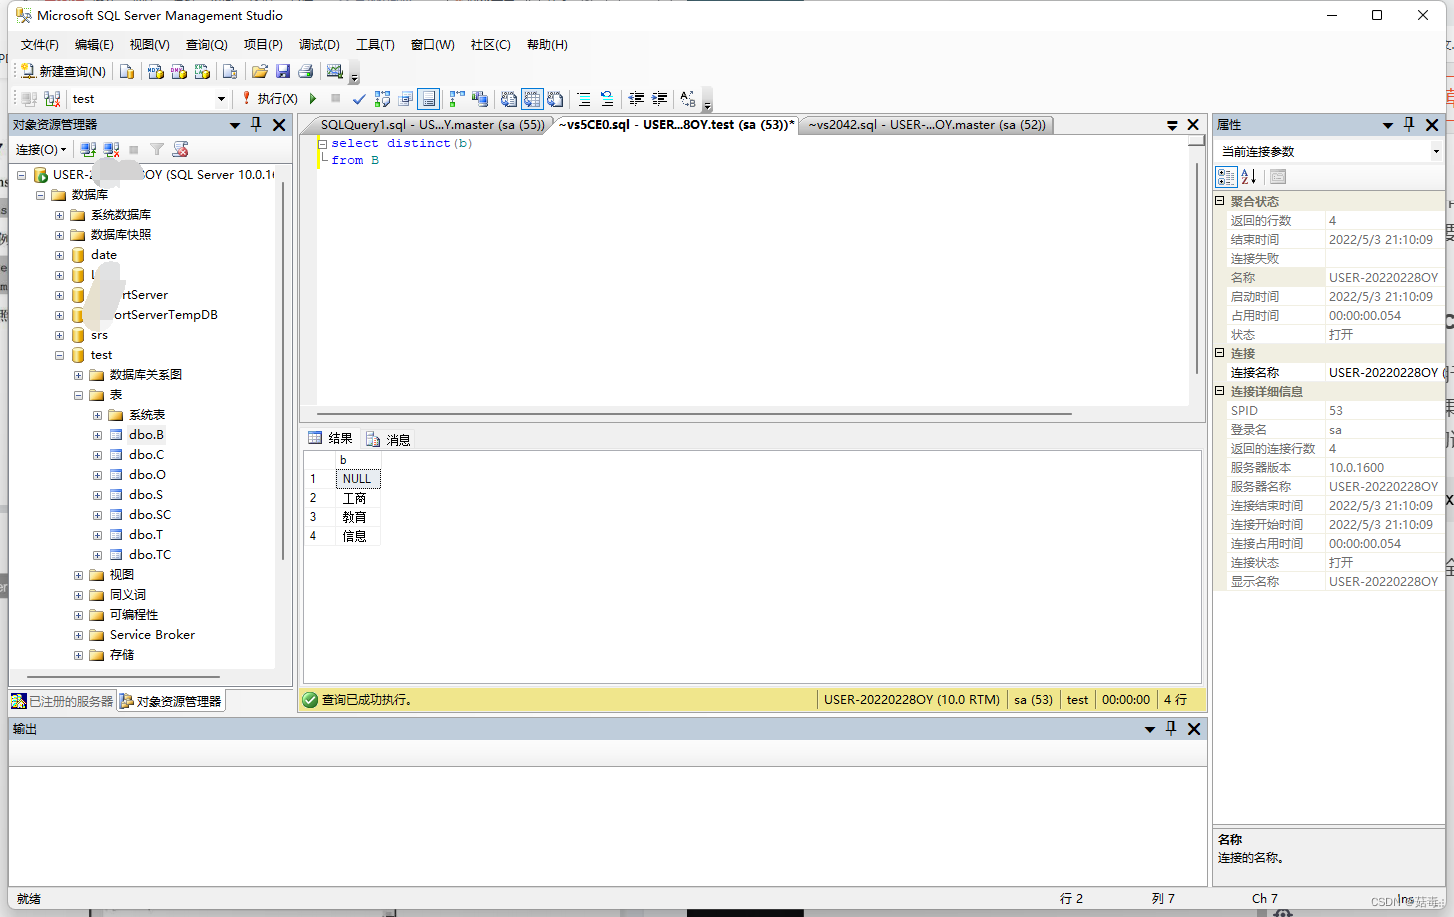Click the query editor horizontal scrollbar
The height and width of the screenshot is (917, 1454).
click(x=694, y=413)
